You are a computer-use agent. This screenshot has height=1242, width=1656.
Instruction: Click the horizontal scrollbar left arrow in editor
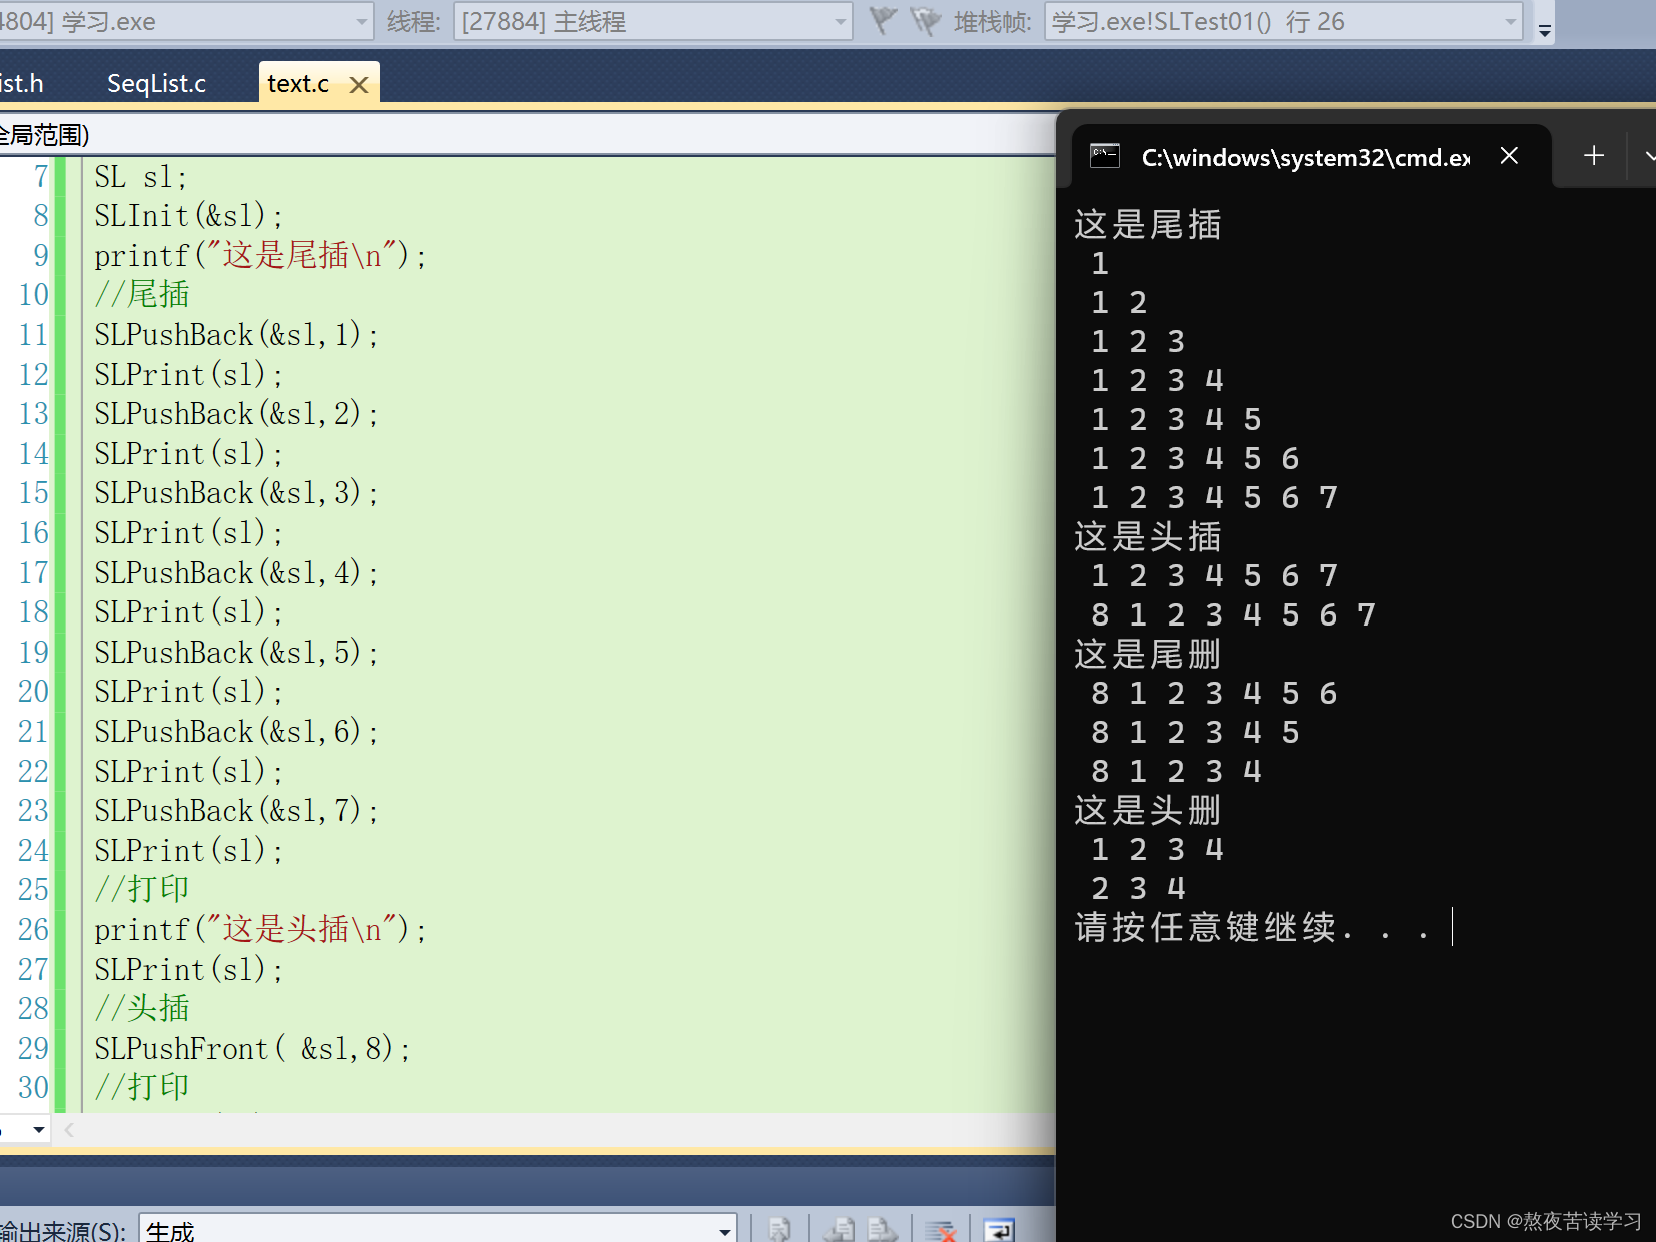70,1130
